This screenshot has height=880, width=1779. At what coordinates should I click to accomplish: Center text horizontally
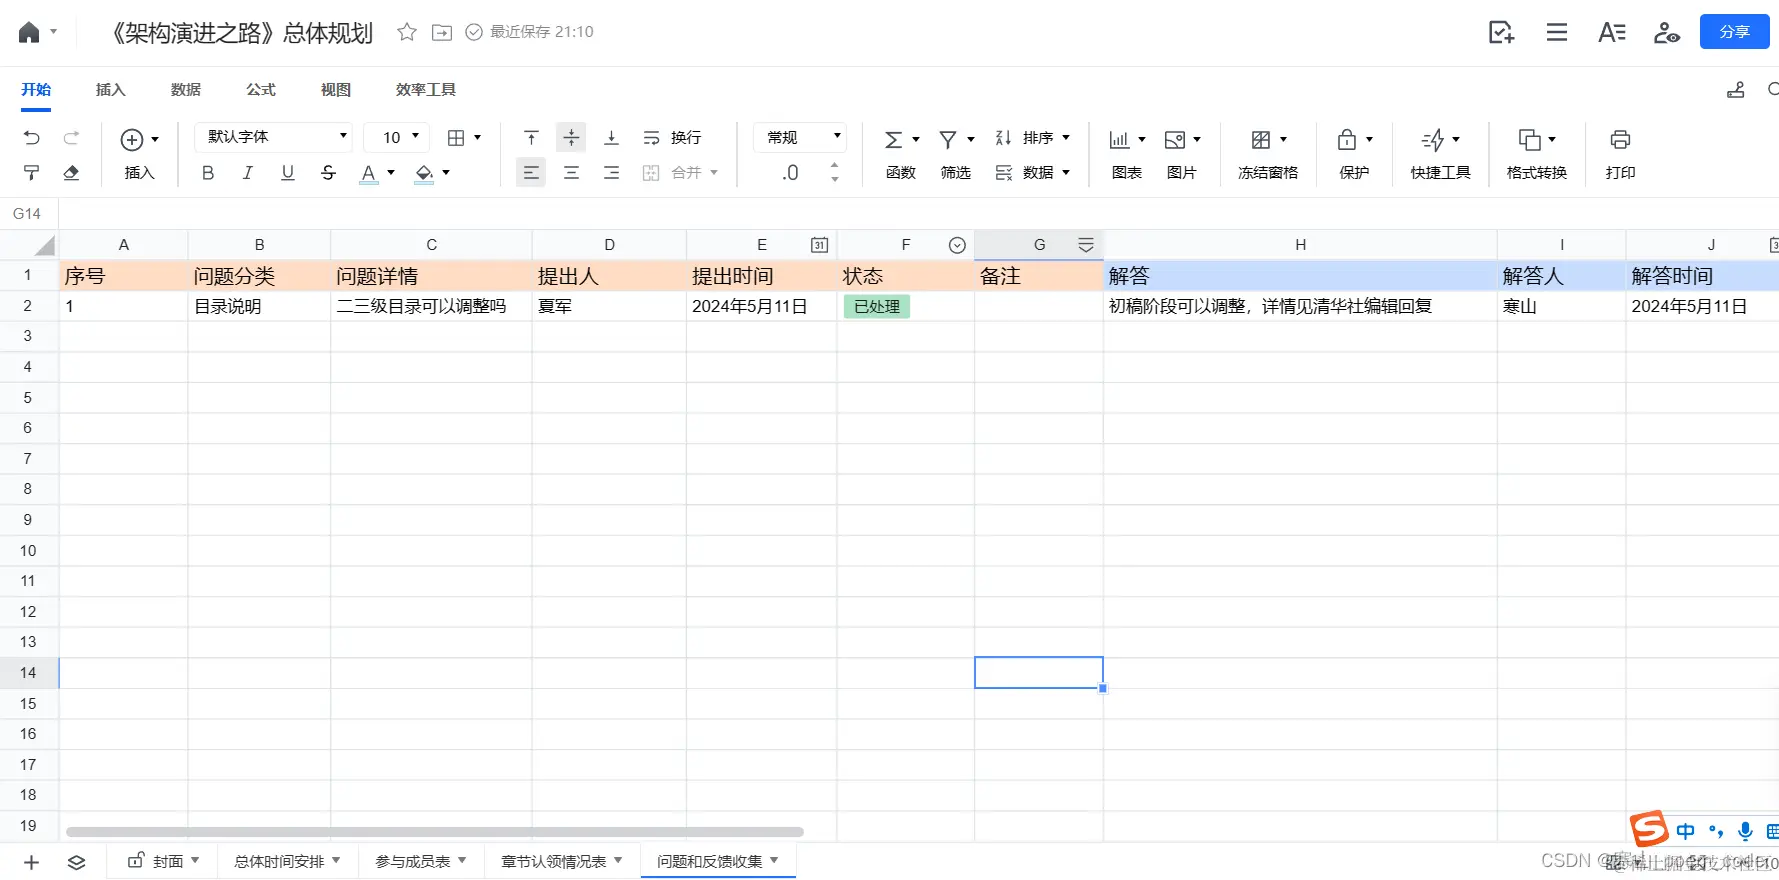[571, 173]
